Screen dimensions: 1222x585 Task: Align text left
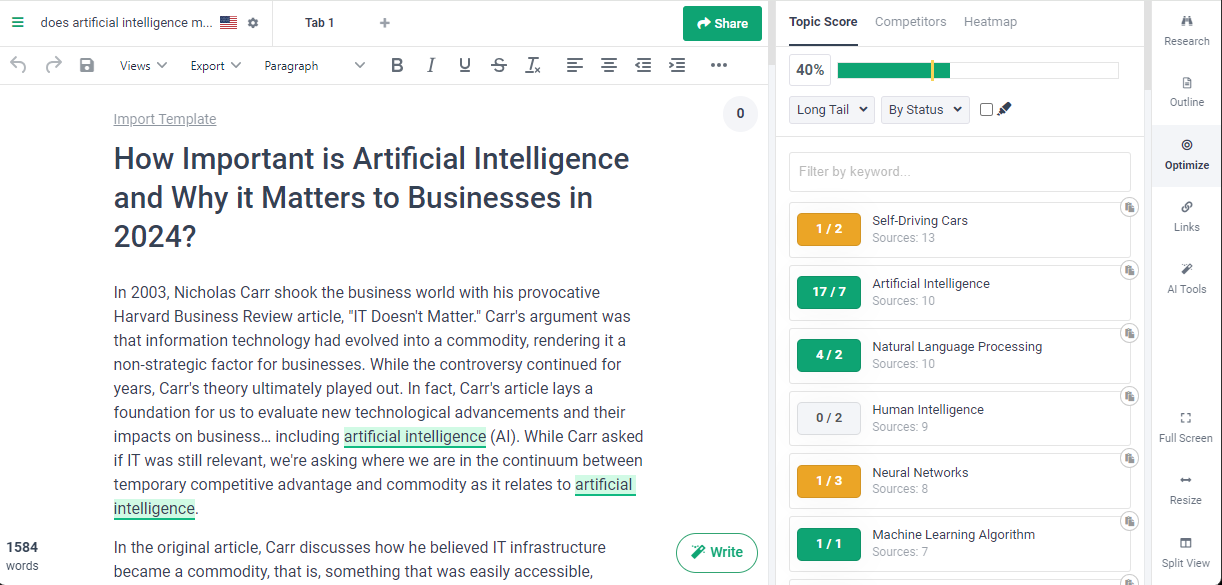pyautogui.click(x=575, y=65)
